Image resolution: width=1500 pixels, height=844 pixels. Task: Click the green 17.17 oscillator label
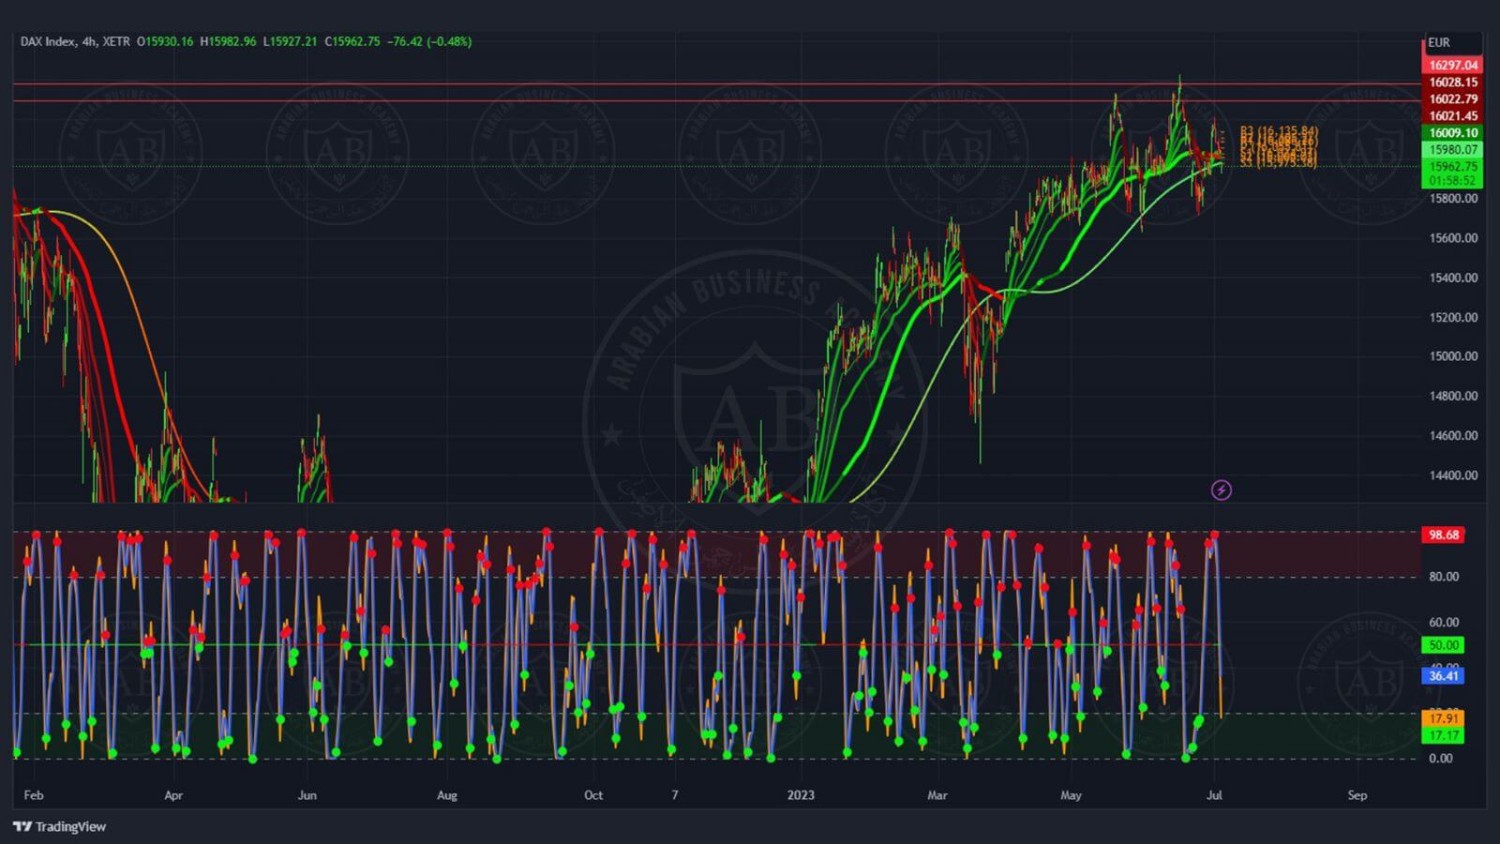pos(1443,735)
